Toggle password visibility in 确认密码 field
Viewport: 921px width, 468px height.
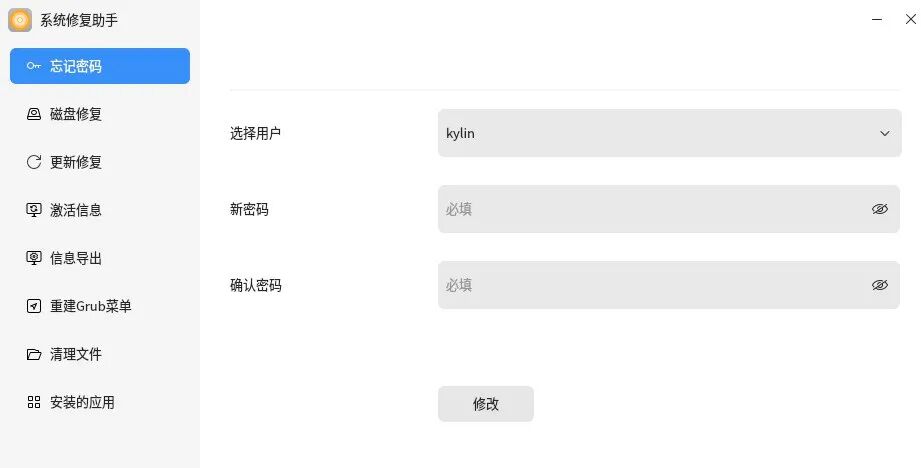(x=879, y=285)
